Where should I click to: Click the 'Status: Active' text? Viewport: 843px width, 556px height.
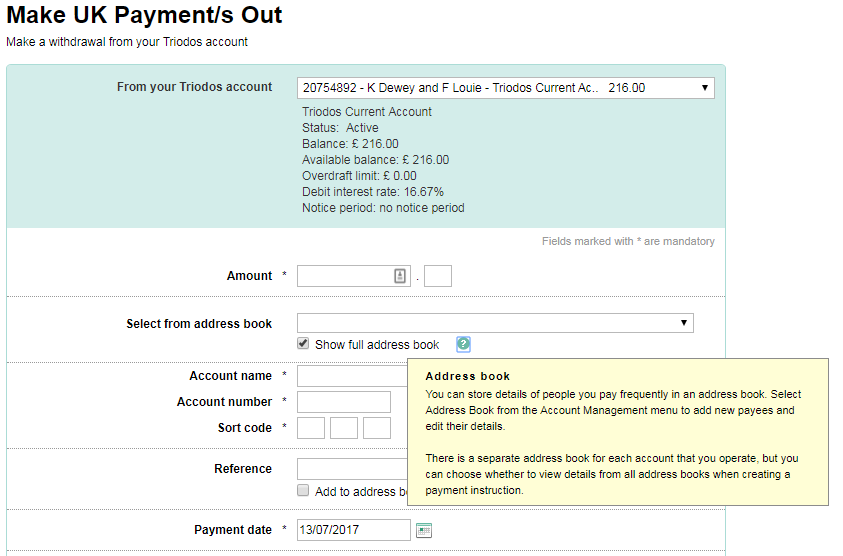pyautogui.click(x=340, y=128)
